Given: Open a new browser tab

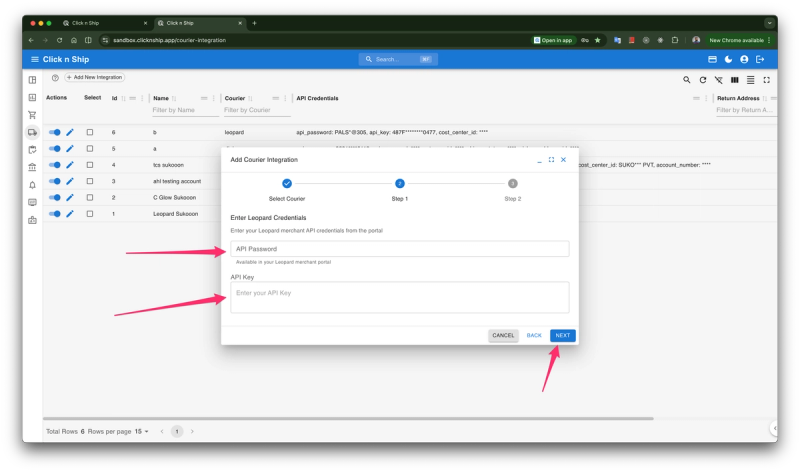Looking at the screenshot, I should [x=254, y=23].
